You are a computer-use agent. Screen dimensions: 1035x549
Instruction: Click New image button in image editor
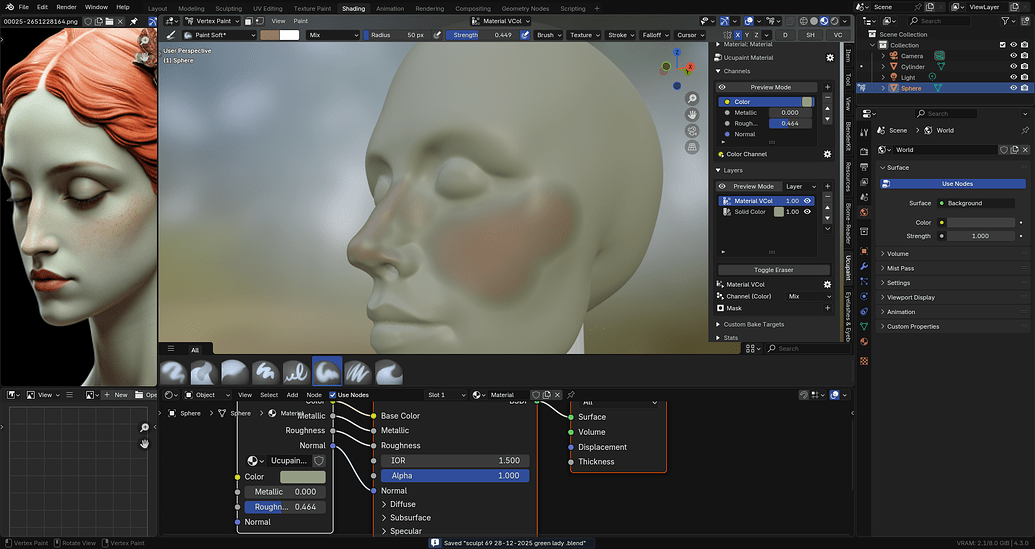tap(116, 395)
